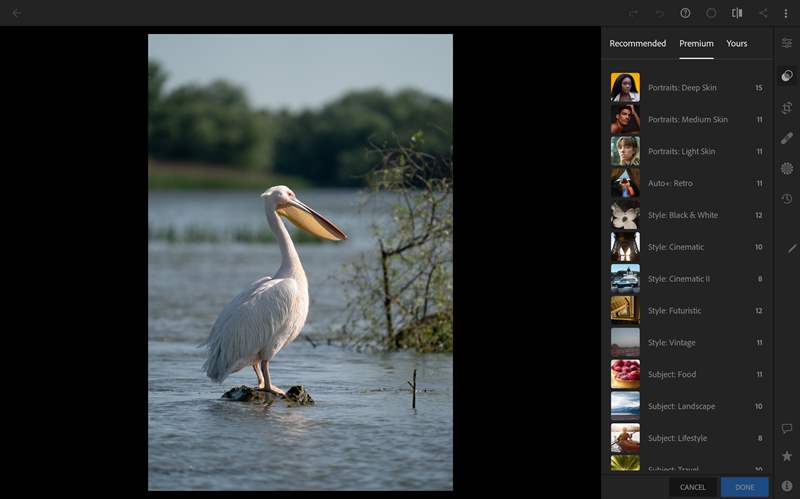Expand Style: Vintage preset group

tap(687, 342)
